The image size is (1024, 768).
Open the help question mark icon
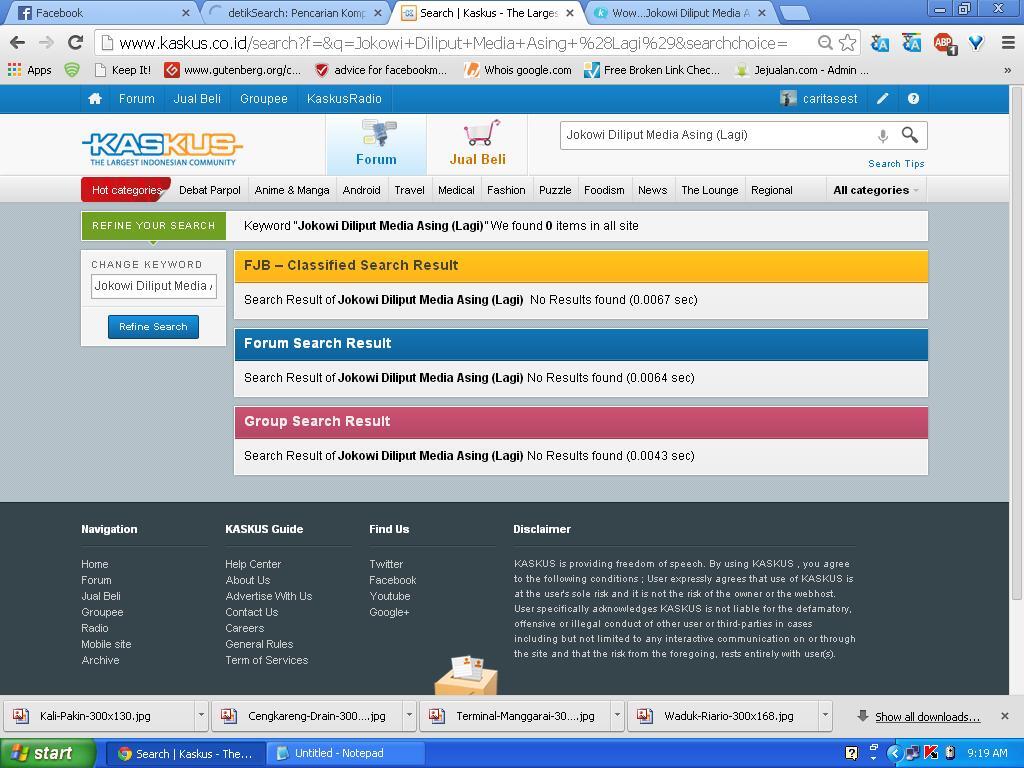coord(913,99)
